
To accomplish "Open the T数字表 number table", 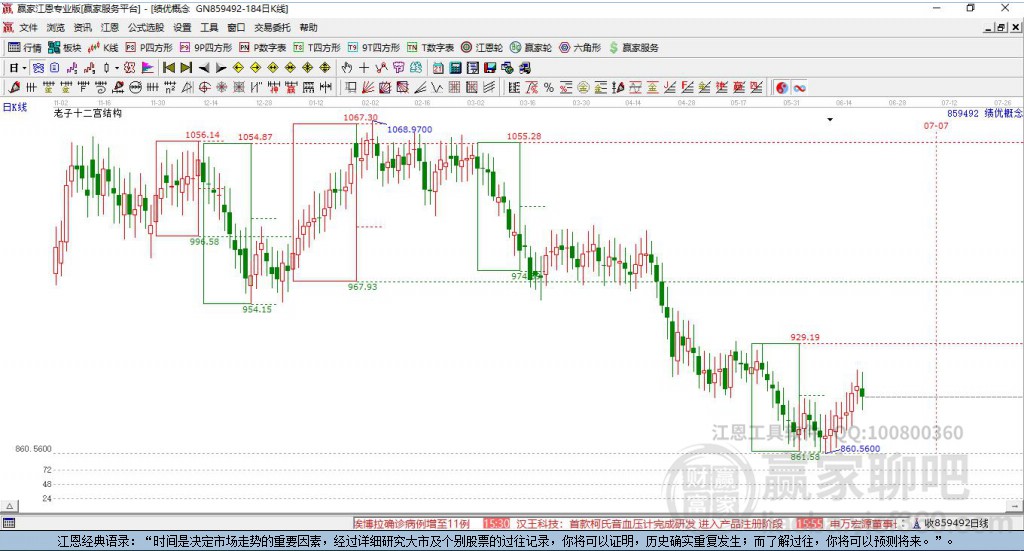I will click(430, 48).
